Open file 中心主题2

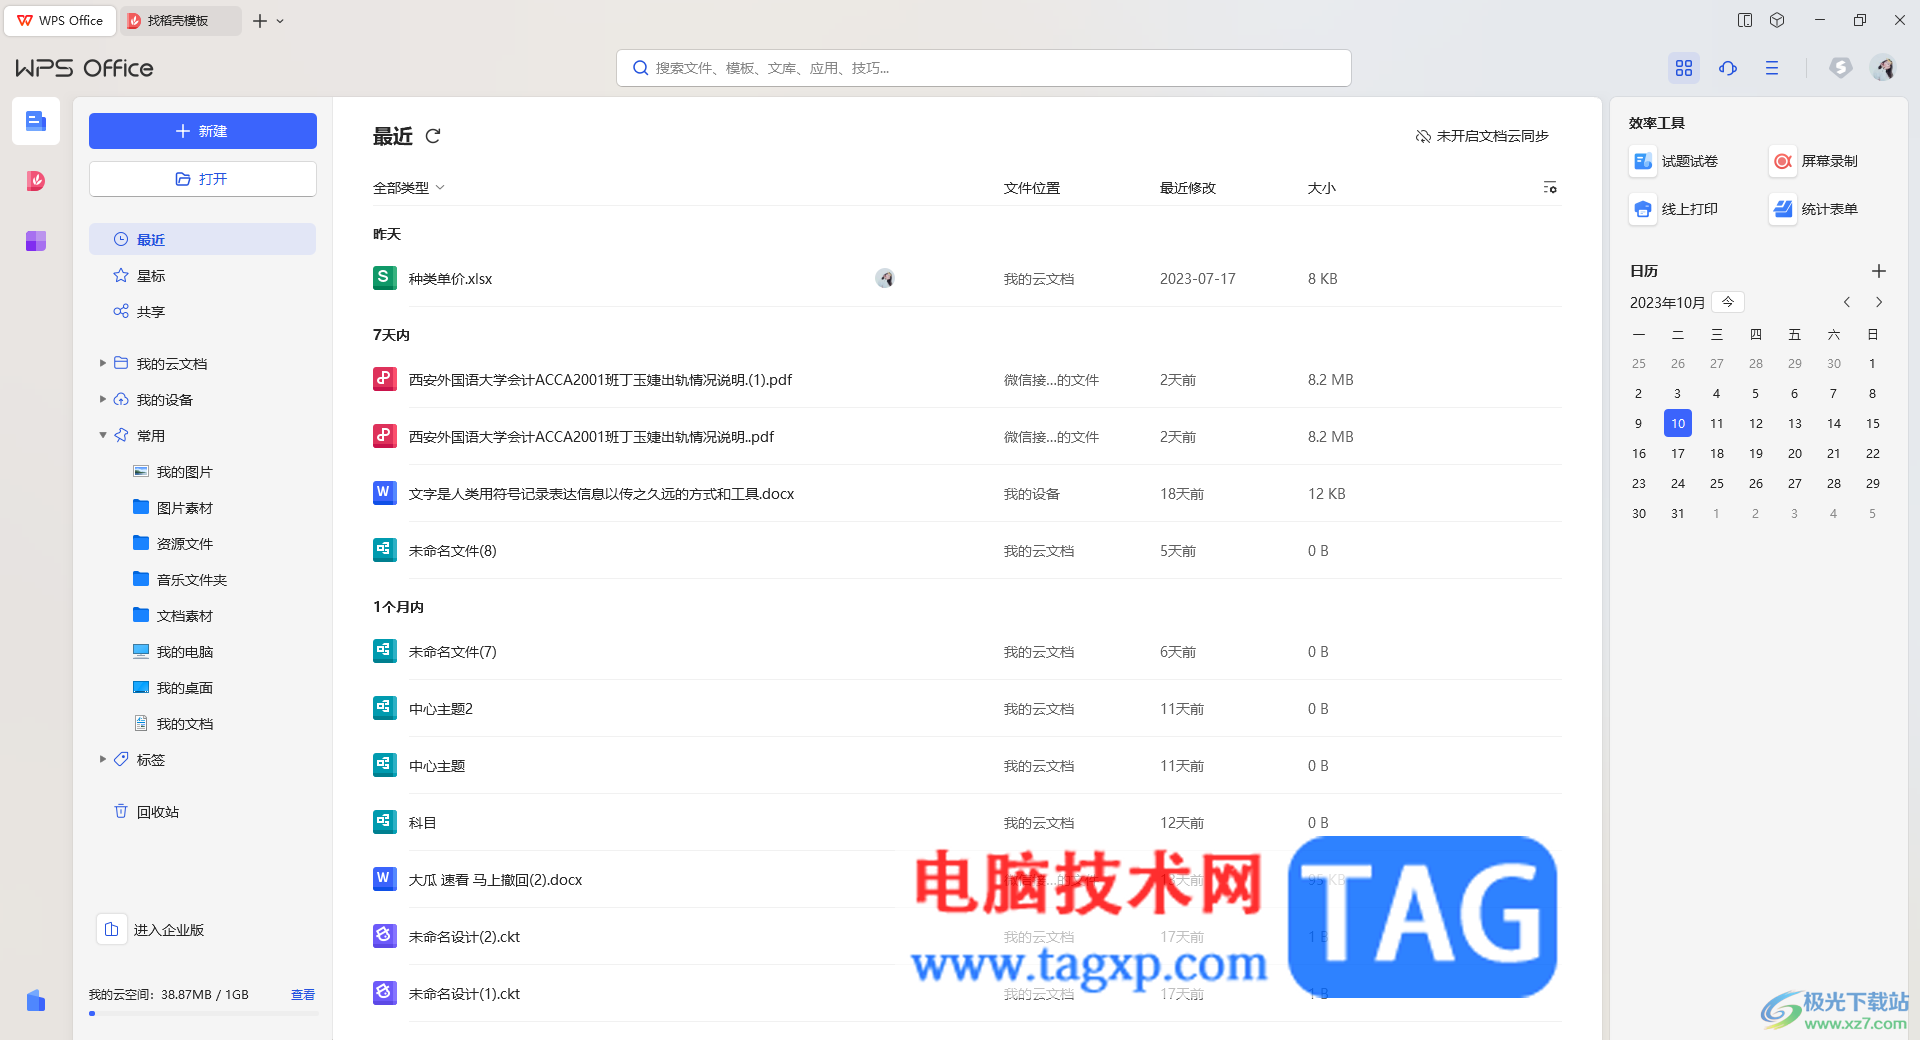tap(440, 709)
